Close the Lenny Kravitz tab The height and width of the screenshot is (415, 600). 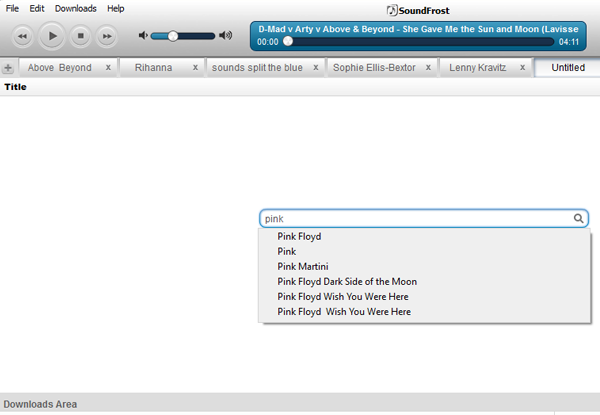point(522,68)
